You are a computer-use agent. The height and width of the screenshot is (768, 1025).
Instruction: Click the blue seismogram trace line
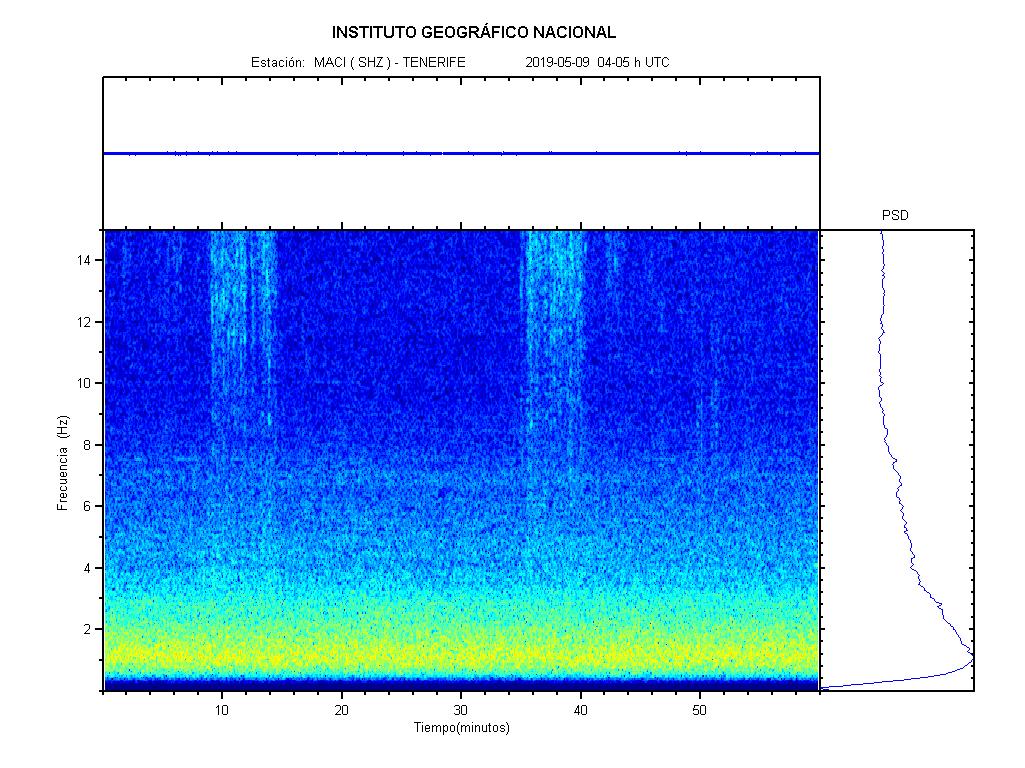[x=460, y=153]
